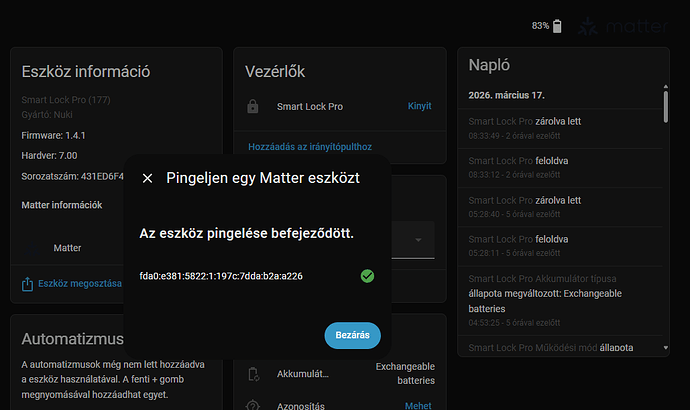Click the lock icon beside Smart Lock Pro
The image size is (690, 410).
point(253,106)
